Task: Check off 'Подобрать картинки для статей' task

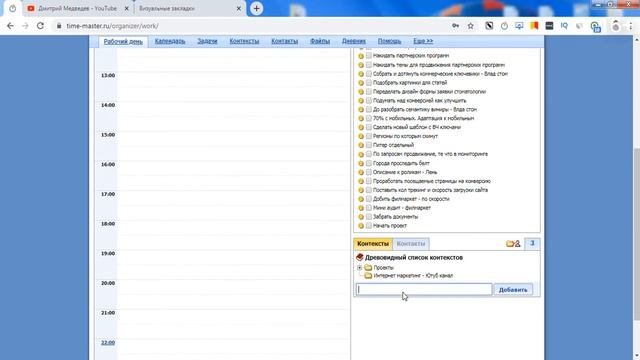Action: point(369,82)
